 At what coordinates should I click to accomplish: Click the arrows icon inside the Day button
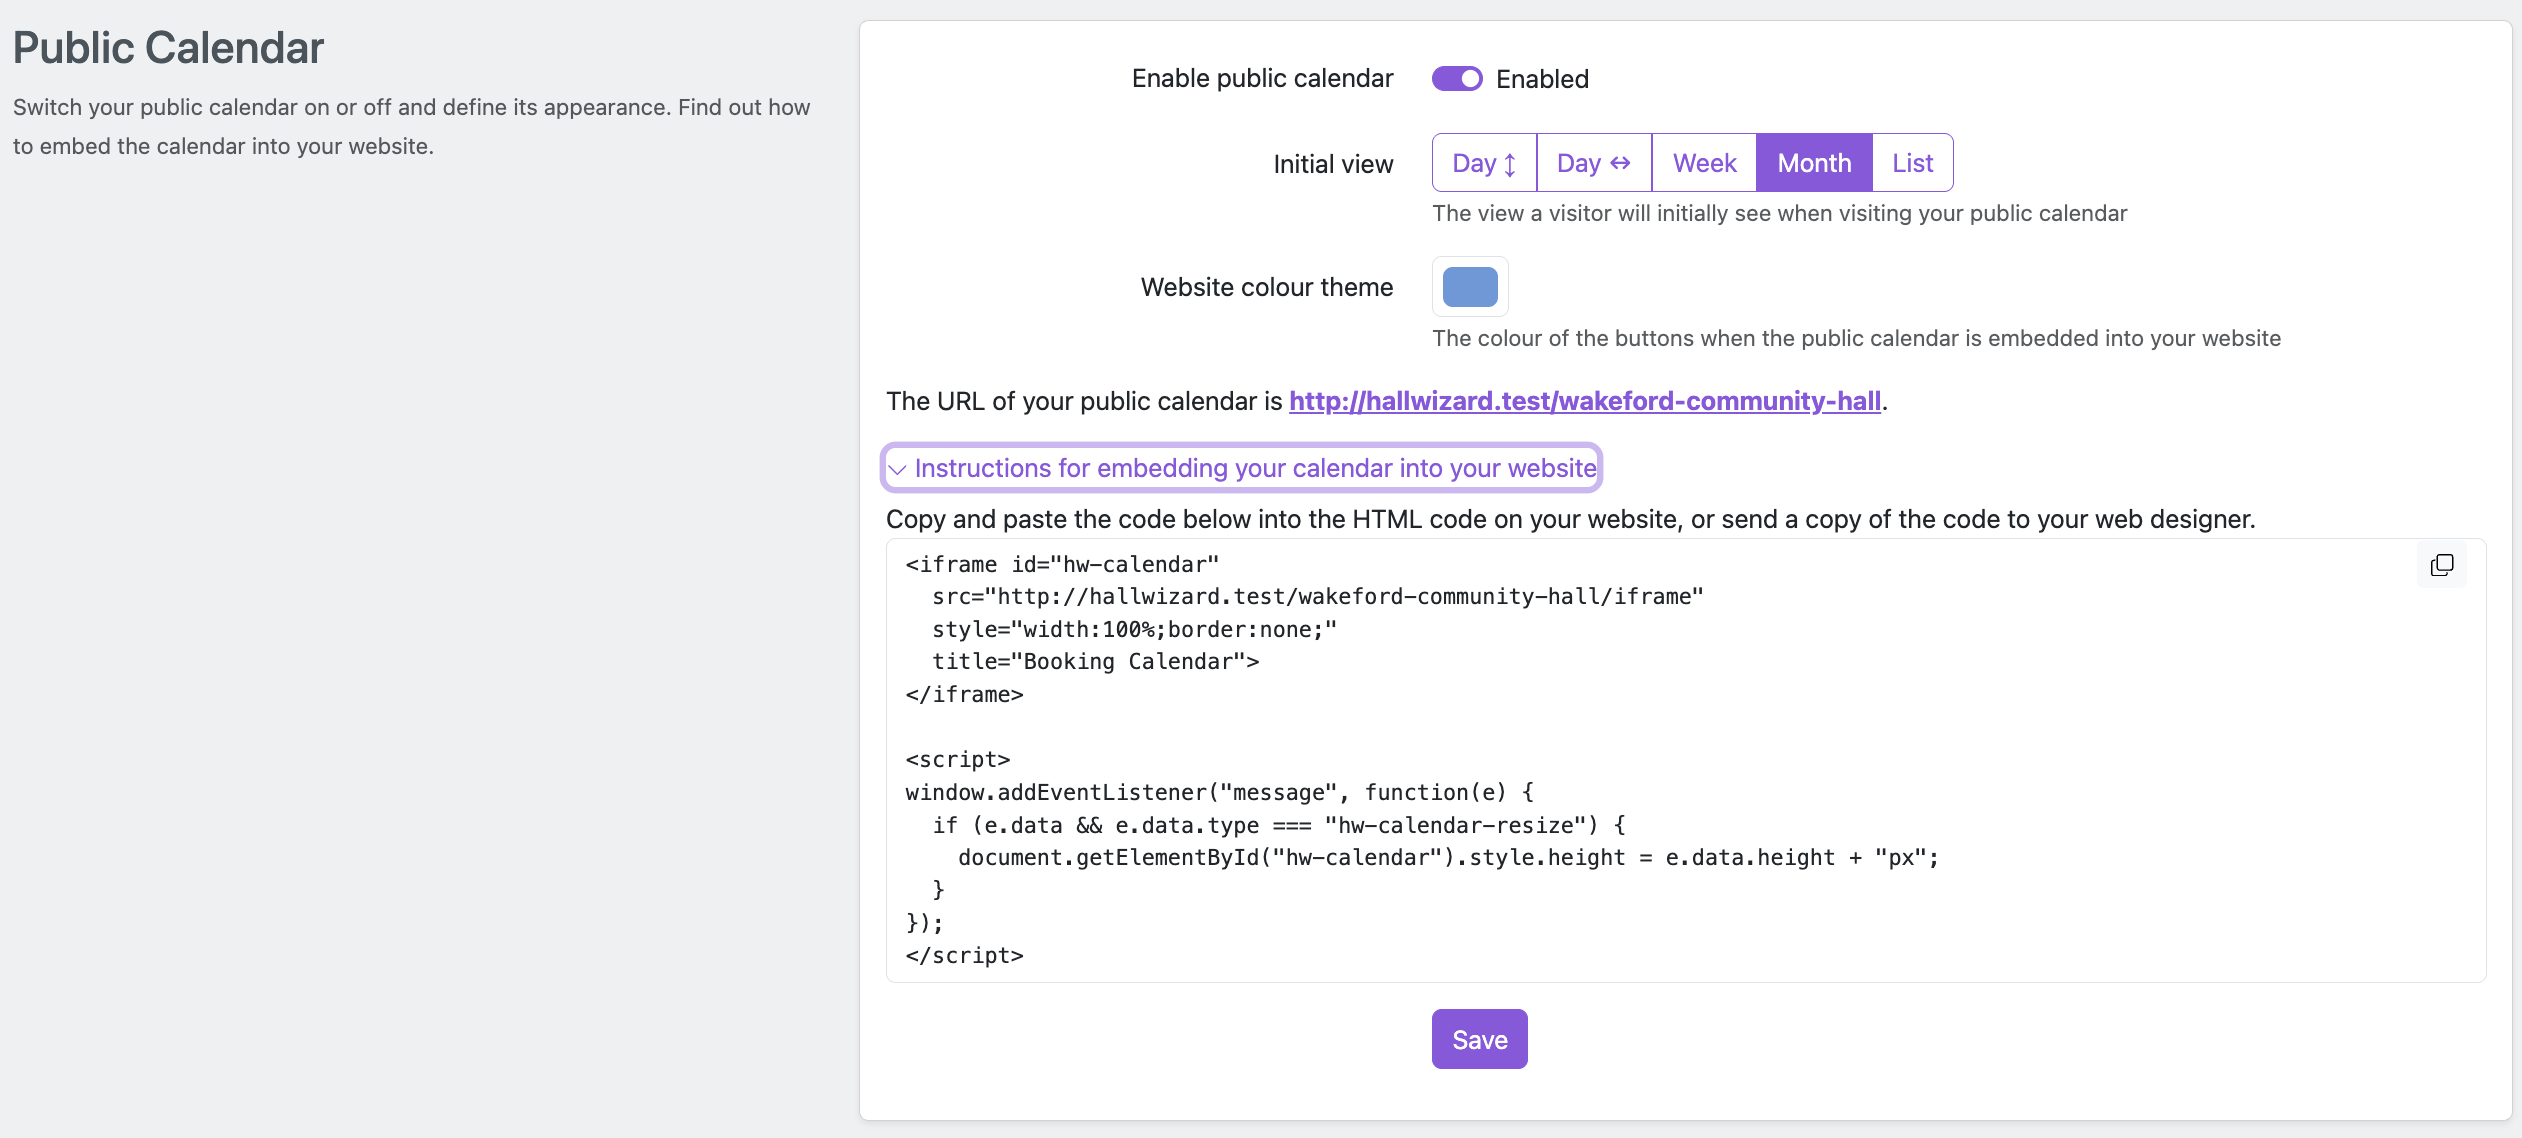pos(1510,162)
